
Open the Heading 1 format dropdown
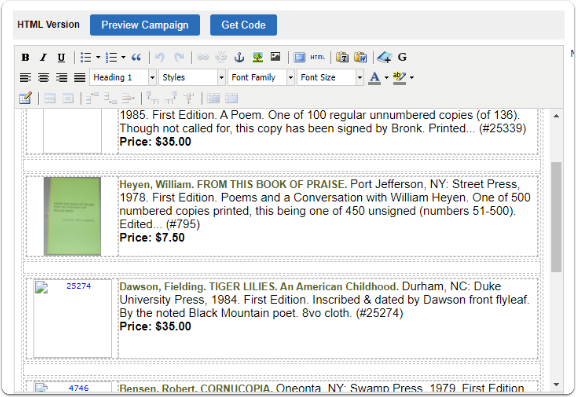coord(123,78)
